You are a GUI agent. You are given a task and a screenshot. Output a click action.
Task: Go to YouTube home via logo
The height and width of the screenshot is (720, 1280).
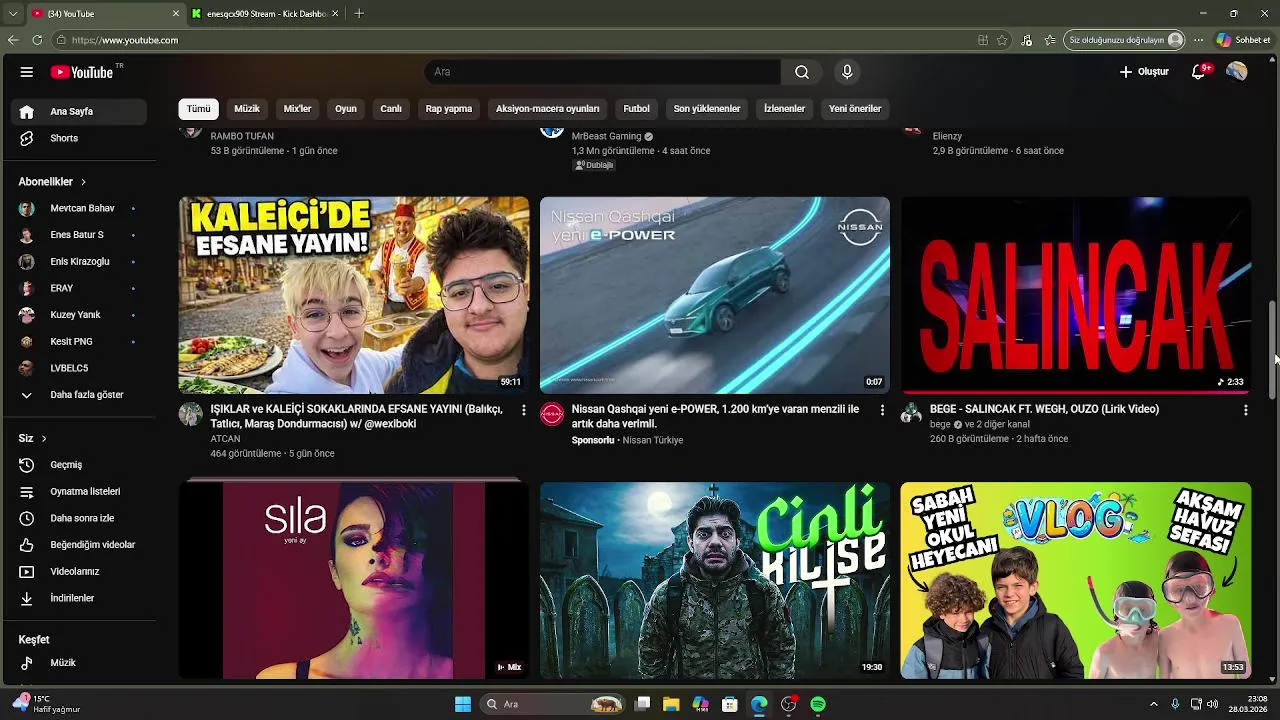tap(82, 72)
